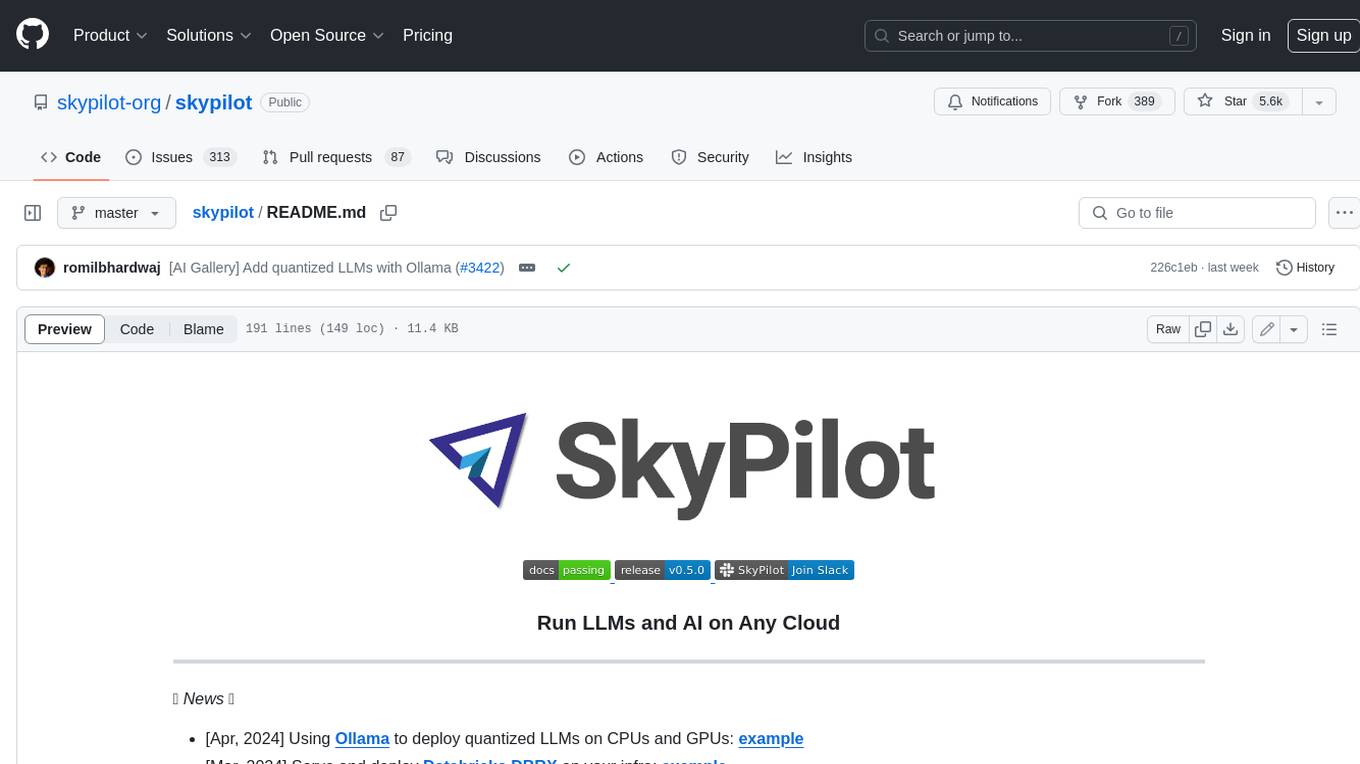Open romilbhardwaj's avatar
The height and width of the screenshot is (764, 1360).
click(44, 268)
